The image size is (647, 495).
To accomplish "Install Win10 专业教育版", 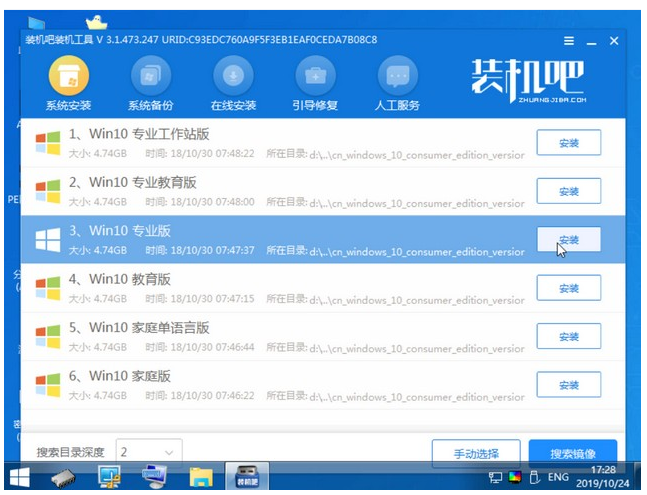I will tap(568, 191).
